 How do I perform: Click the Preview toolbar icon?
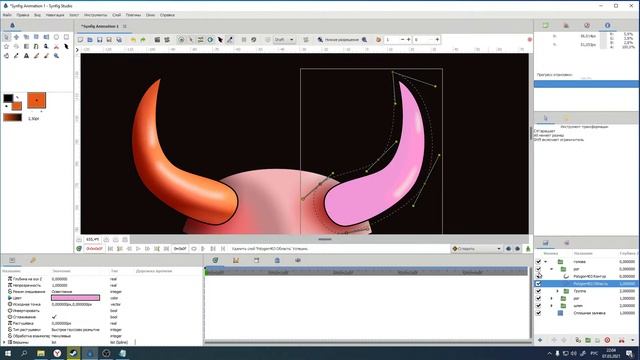pyautogui.click(x=167, y=40)
